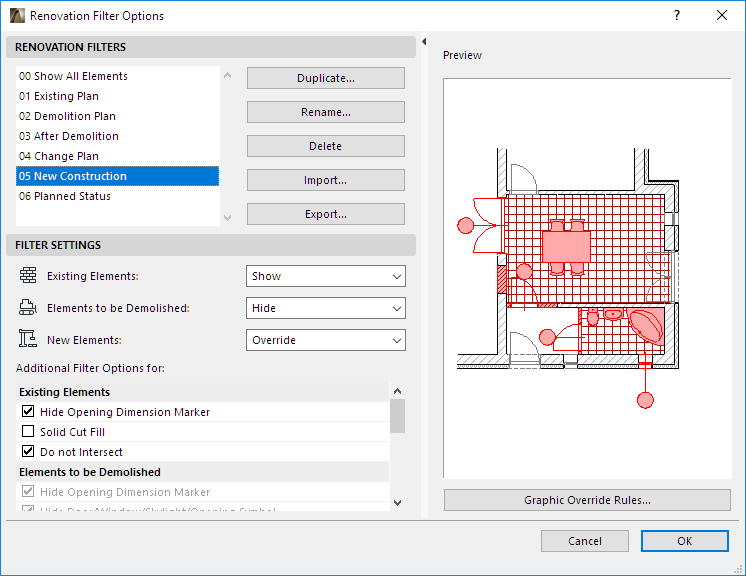Select the 06 Planned Status filter
Viewport: 746px width, 576px height.
(65, 196)
